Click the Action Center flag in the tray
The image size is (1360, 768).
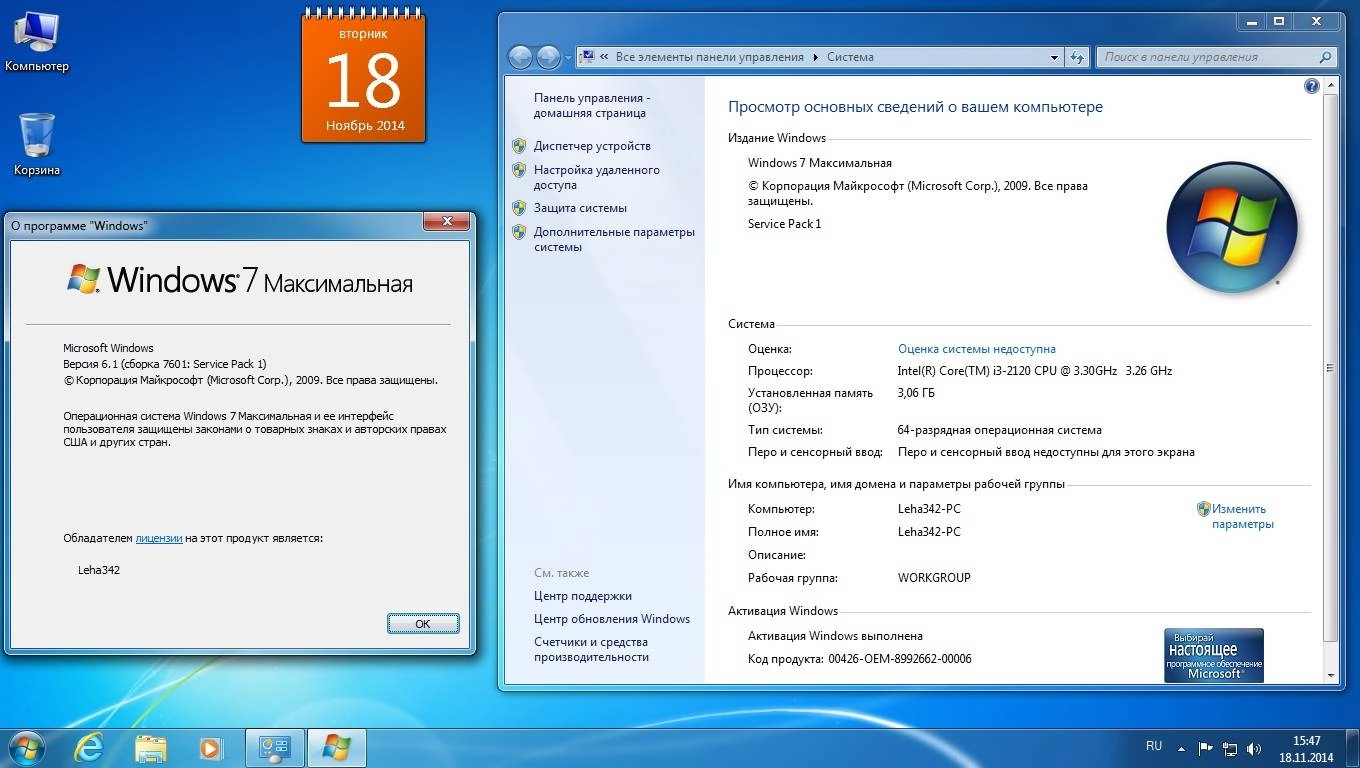pyautogui.click(x=1205, y=747)
